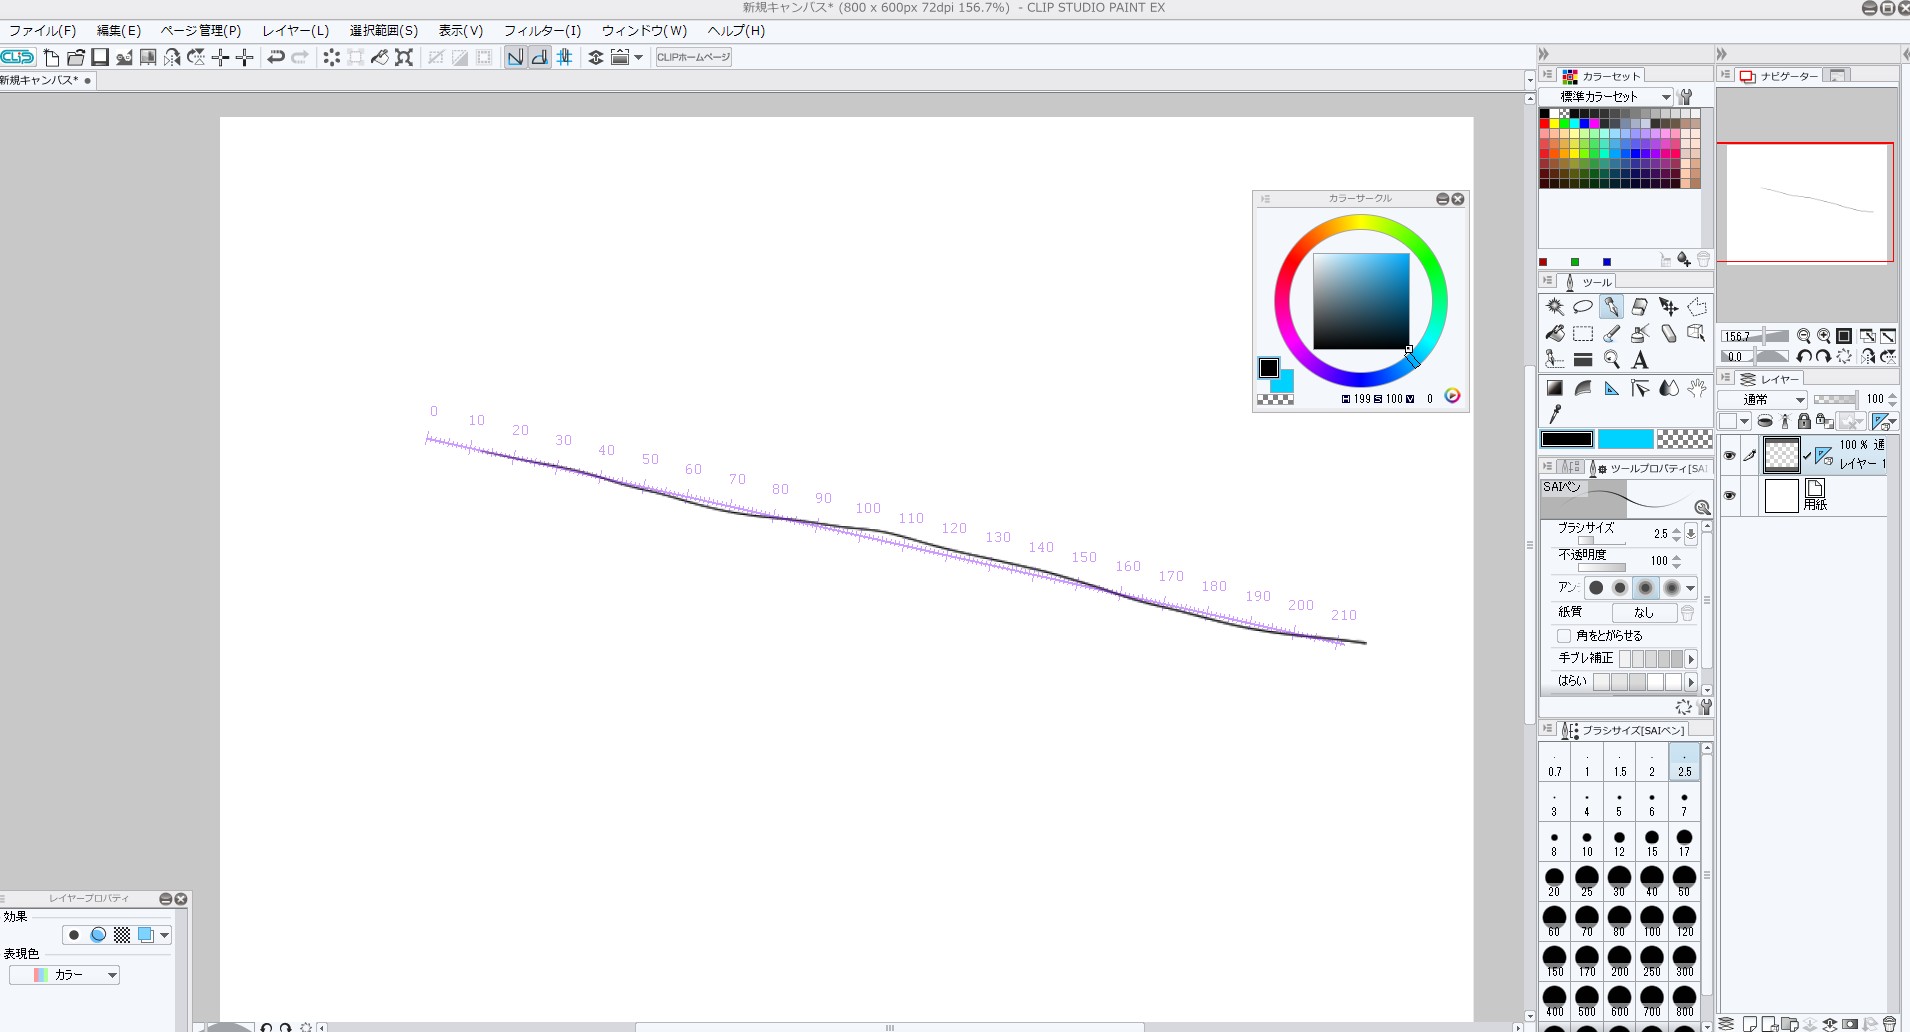Click the レイヤー 1 layer thumbnail
The image size is (1910, 1032).
1781,455
